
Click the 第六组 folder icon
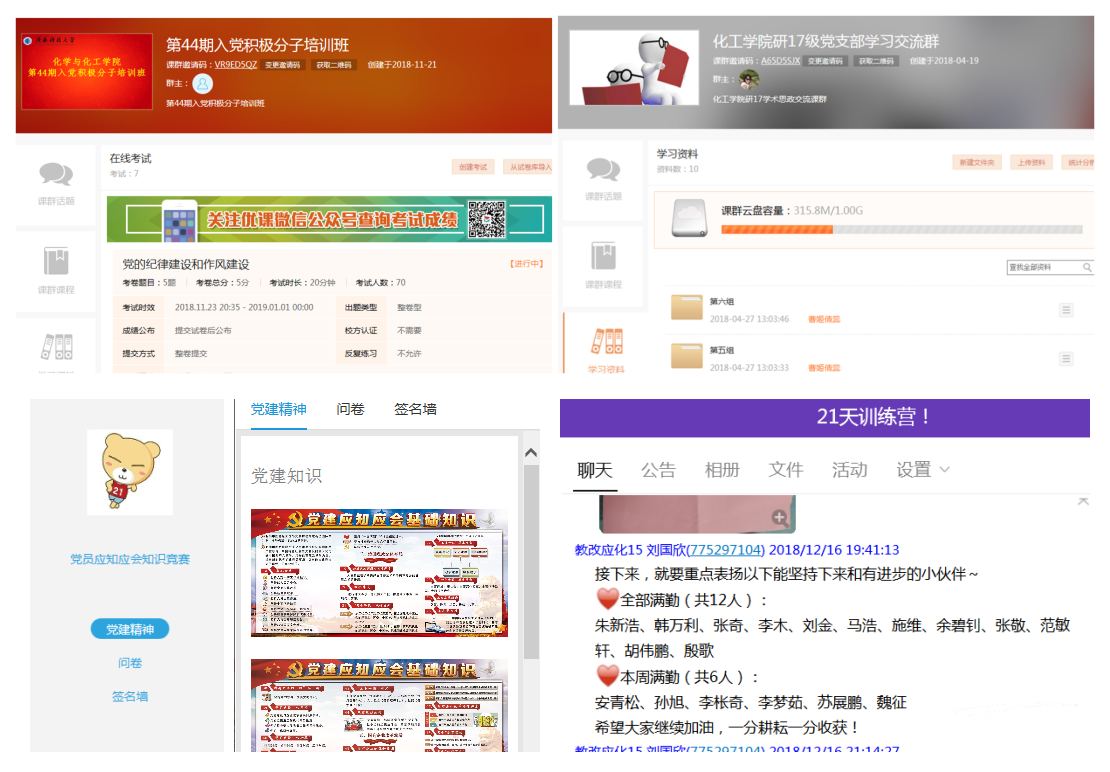point(687,307)
